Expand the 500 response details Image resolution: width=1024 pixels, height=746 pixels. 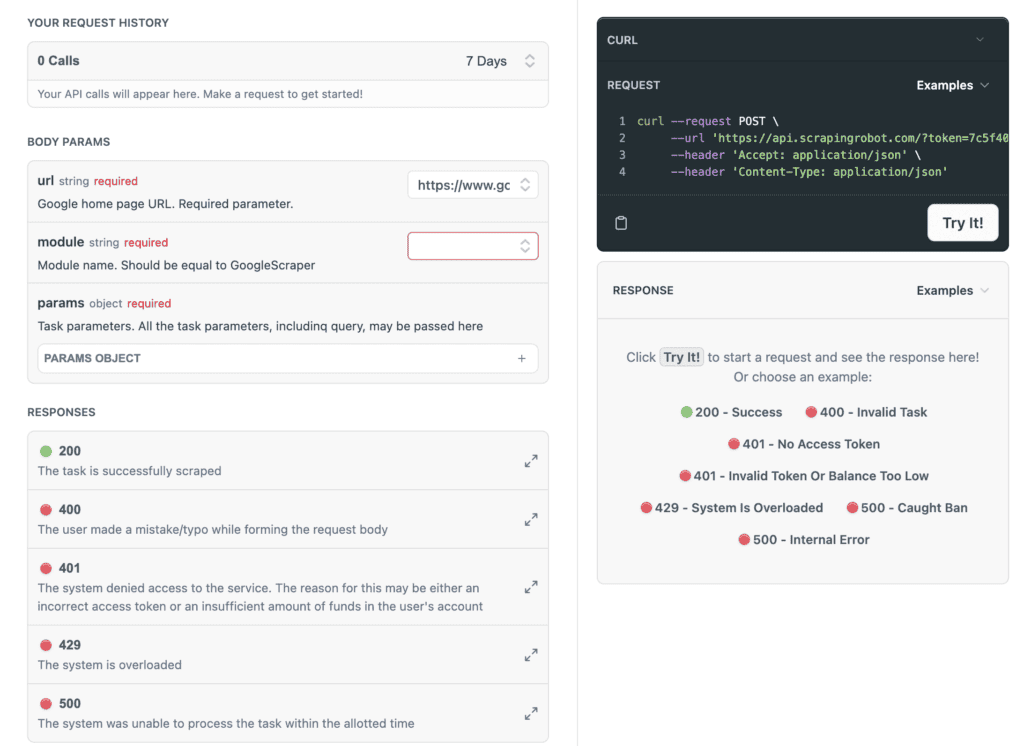click(x=530, y=712)
